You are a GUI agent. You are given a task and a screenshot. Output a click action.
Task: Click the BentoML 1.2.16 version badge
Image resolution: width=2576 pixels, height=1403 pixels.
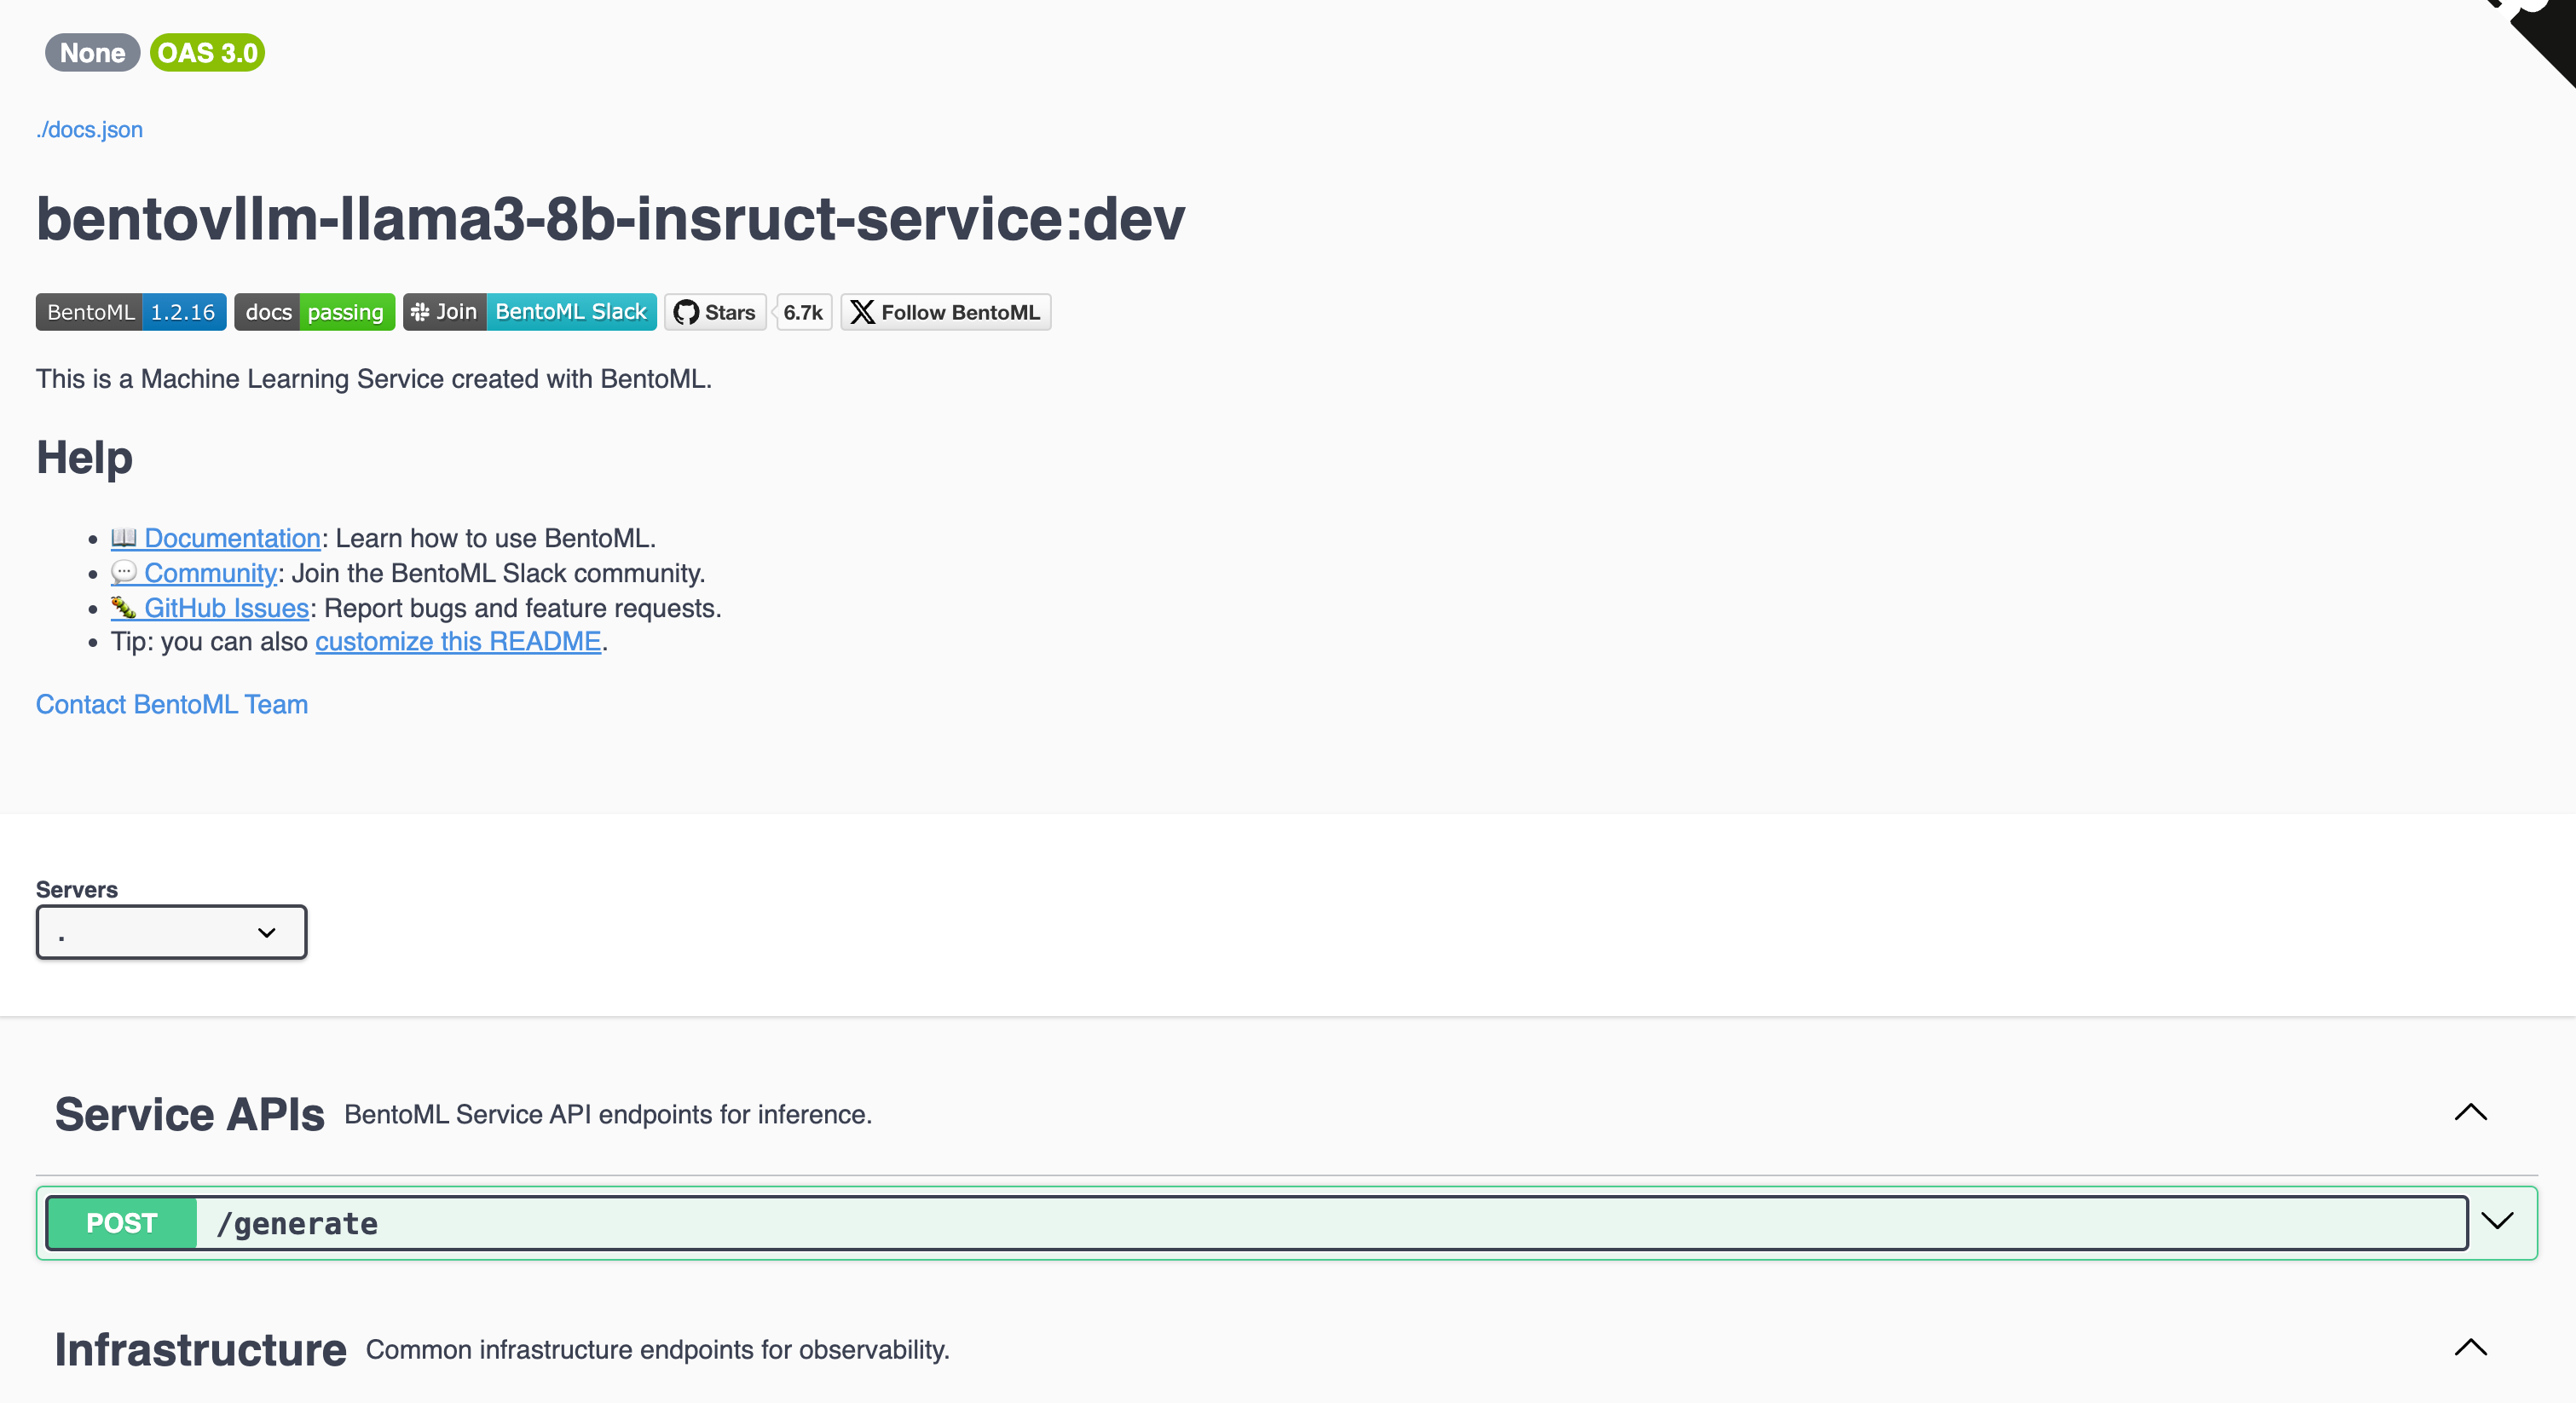131,312
